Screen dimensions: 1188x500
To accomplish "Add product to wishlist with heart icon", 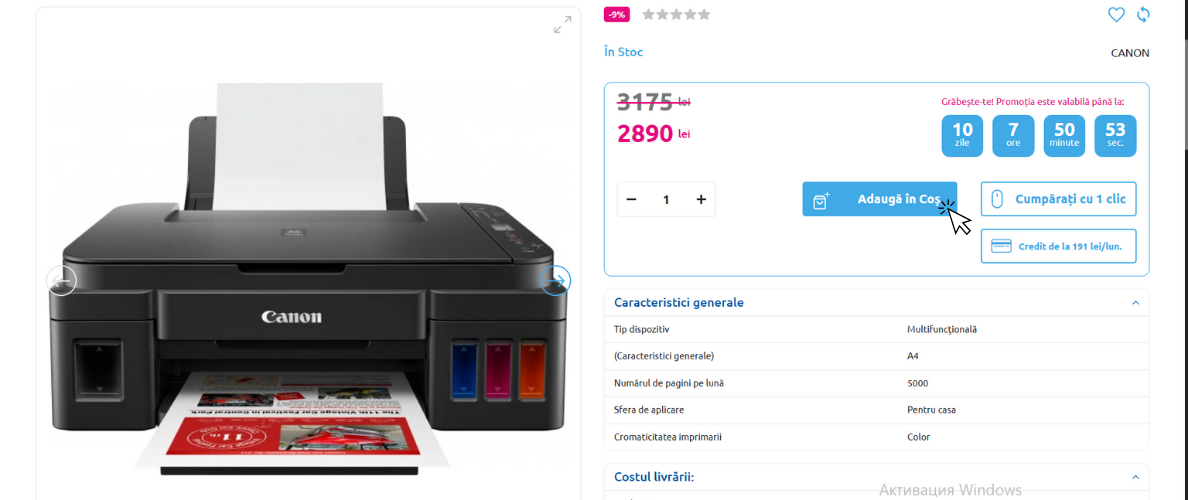I will [1115, 14].
